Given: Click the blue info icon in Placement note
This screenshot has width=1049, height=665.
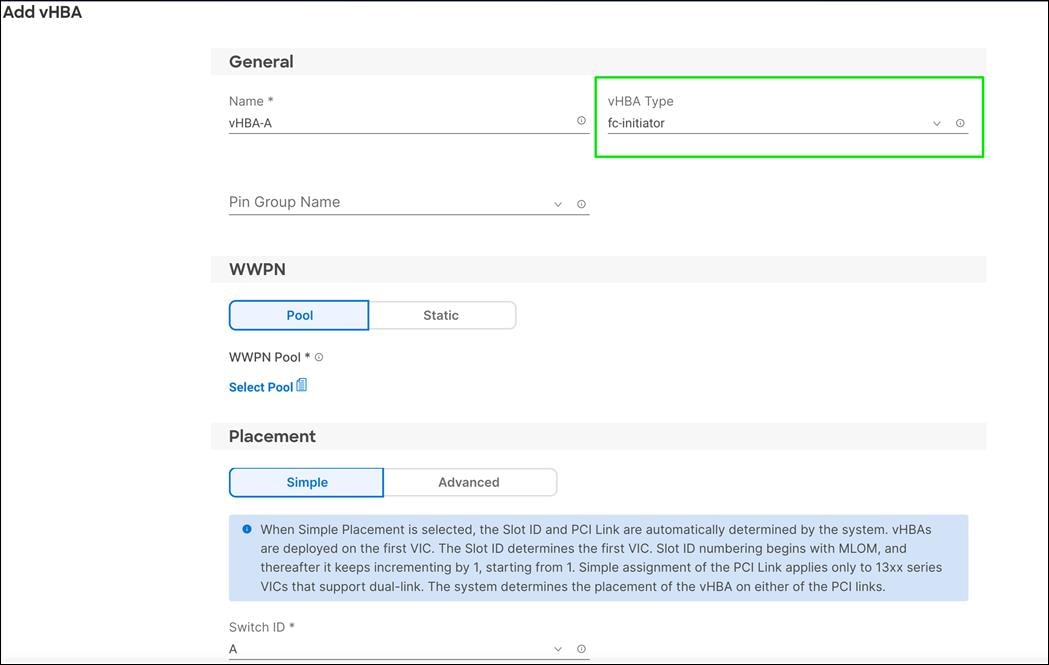Looking at the screenshot, I should [246, 529].
